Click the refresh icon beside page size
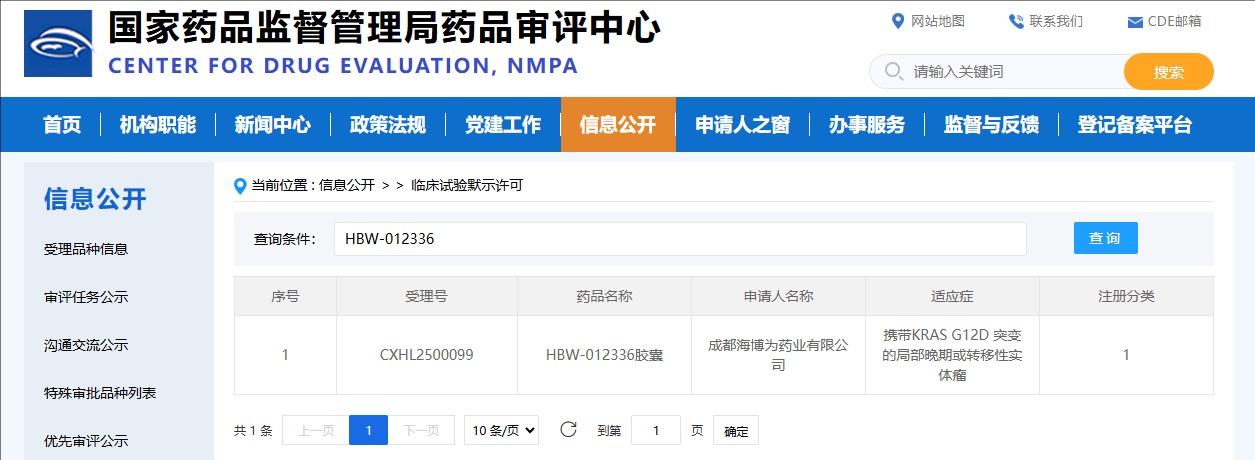 point(568,430)
